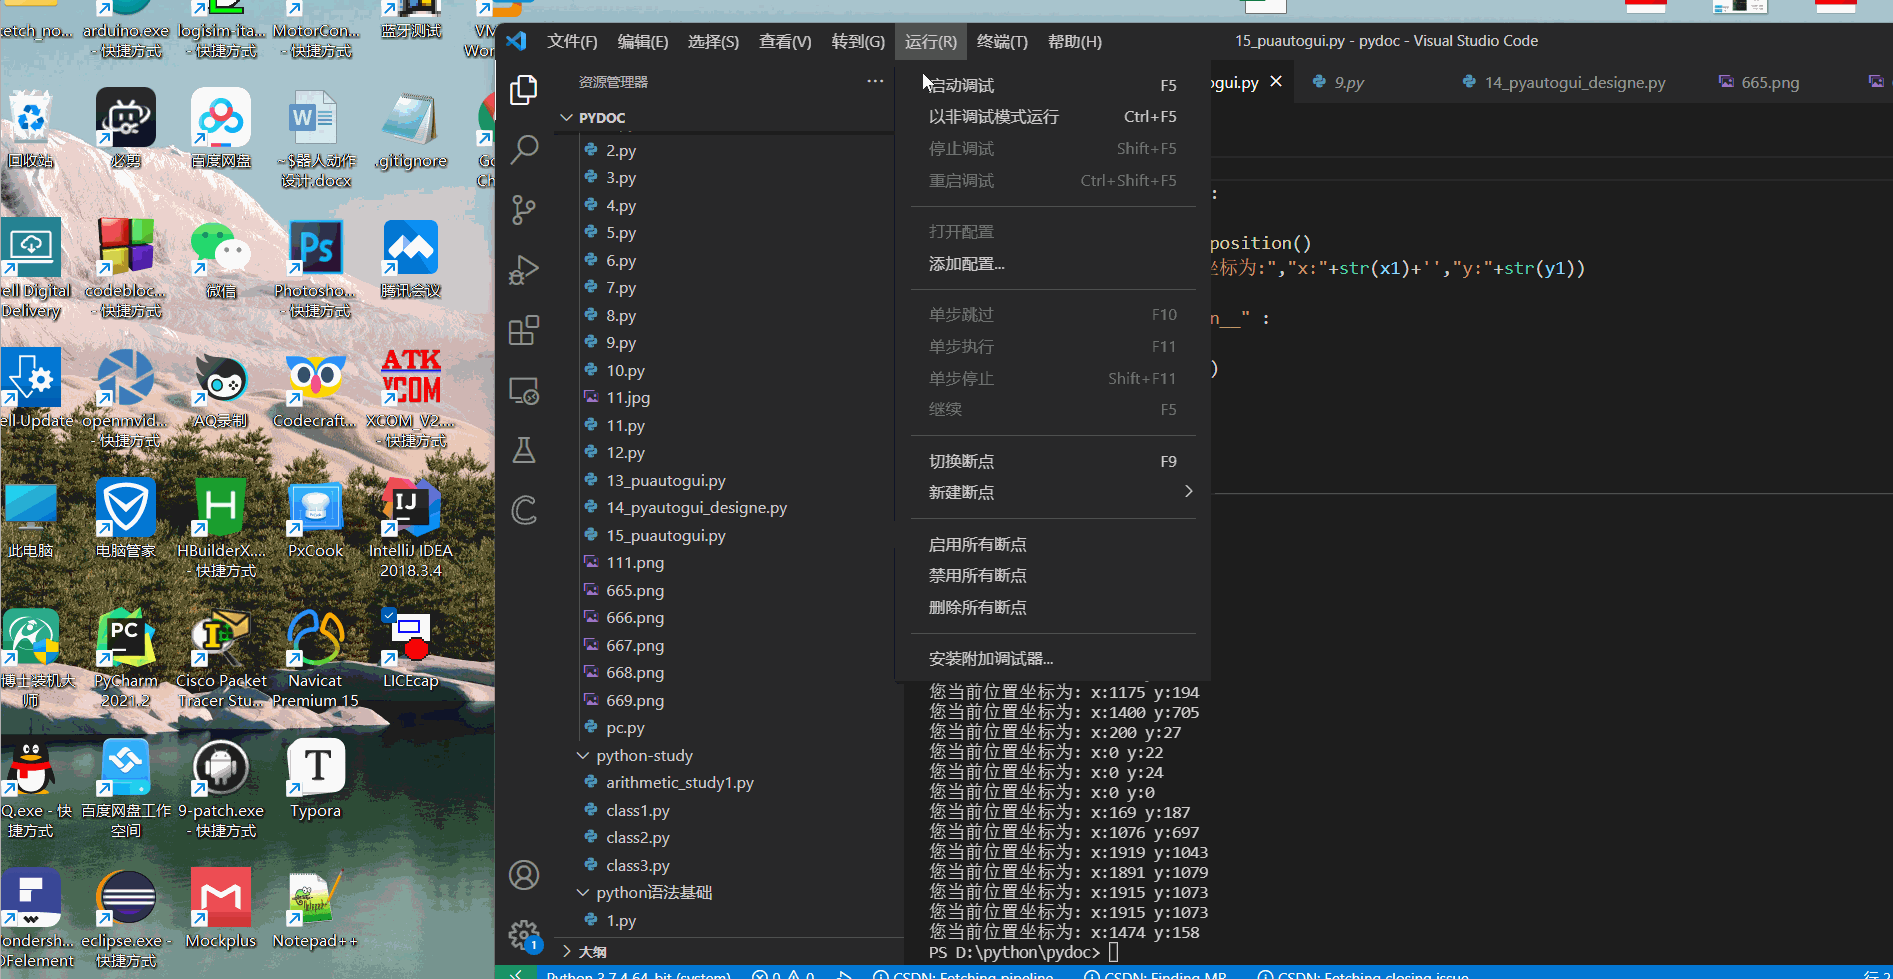Open the Run and Debug view
1893x979 pixels.
pyautogui.click(x=523, y=270)
